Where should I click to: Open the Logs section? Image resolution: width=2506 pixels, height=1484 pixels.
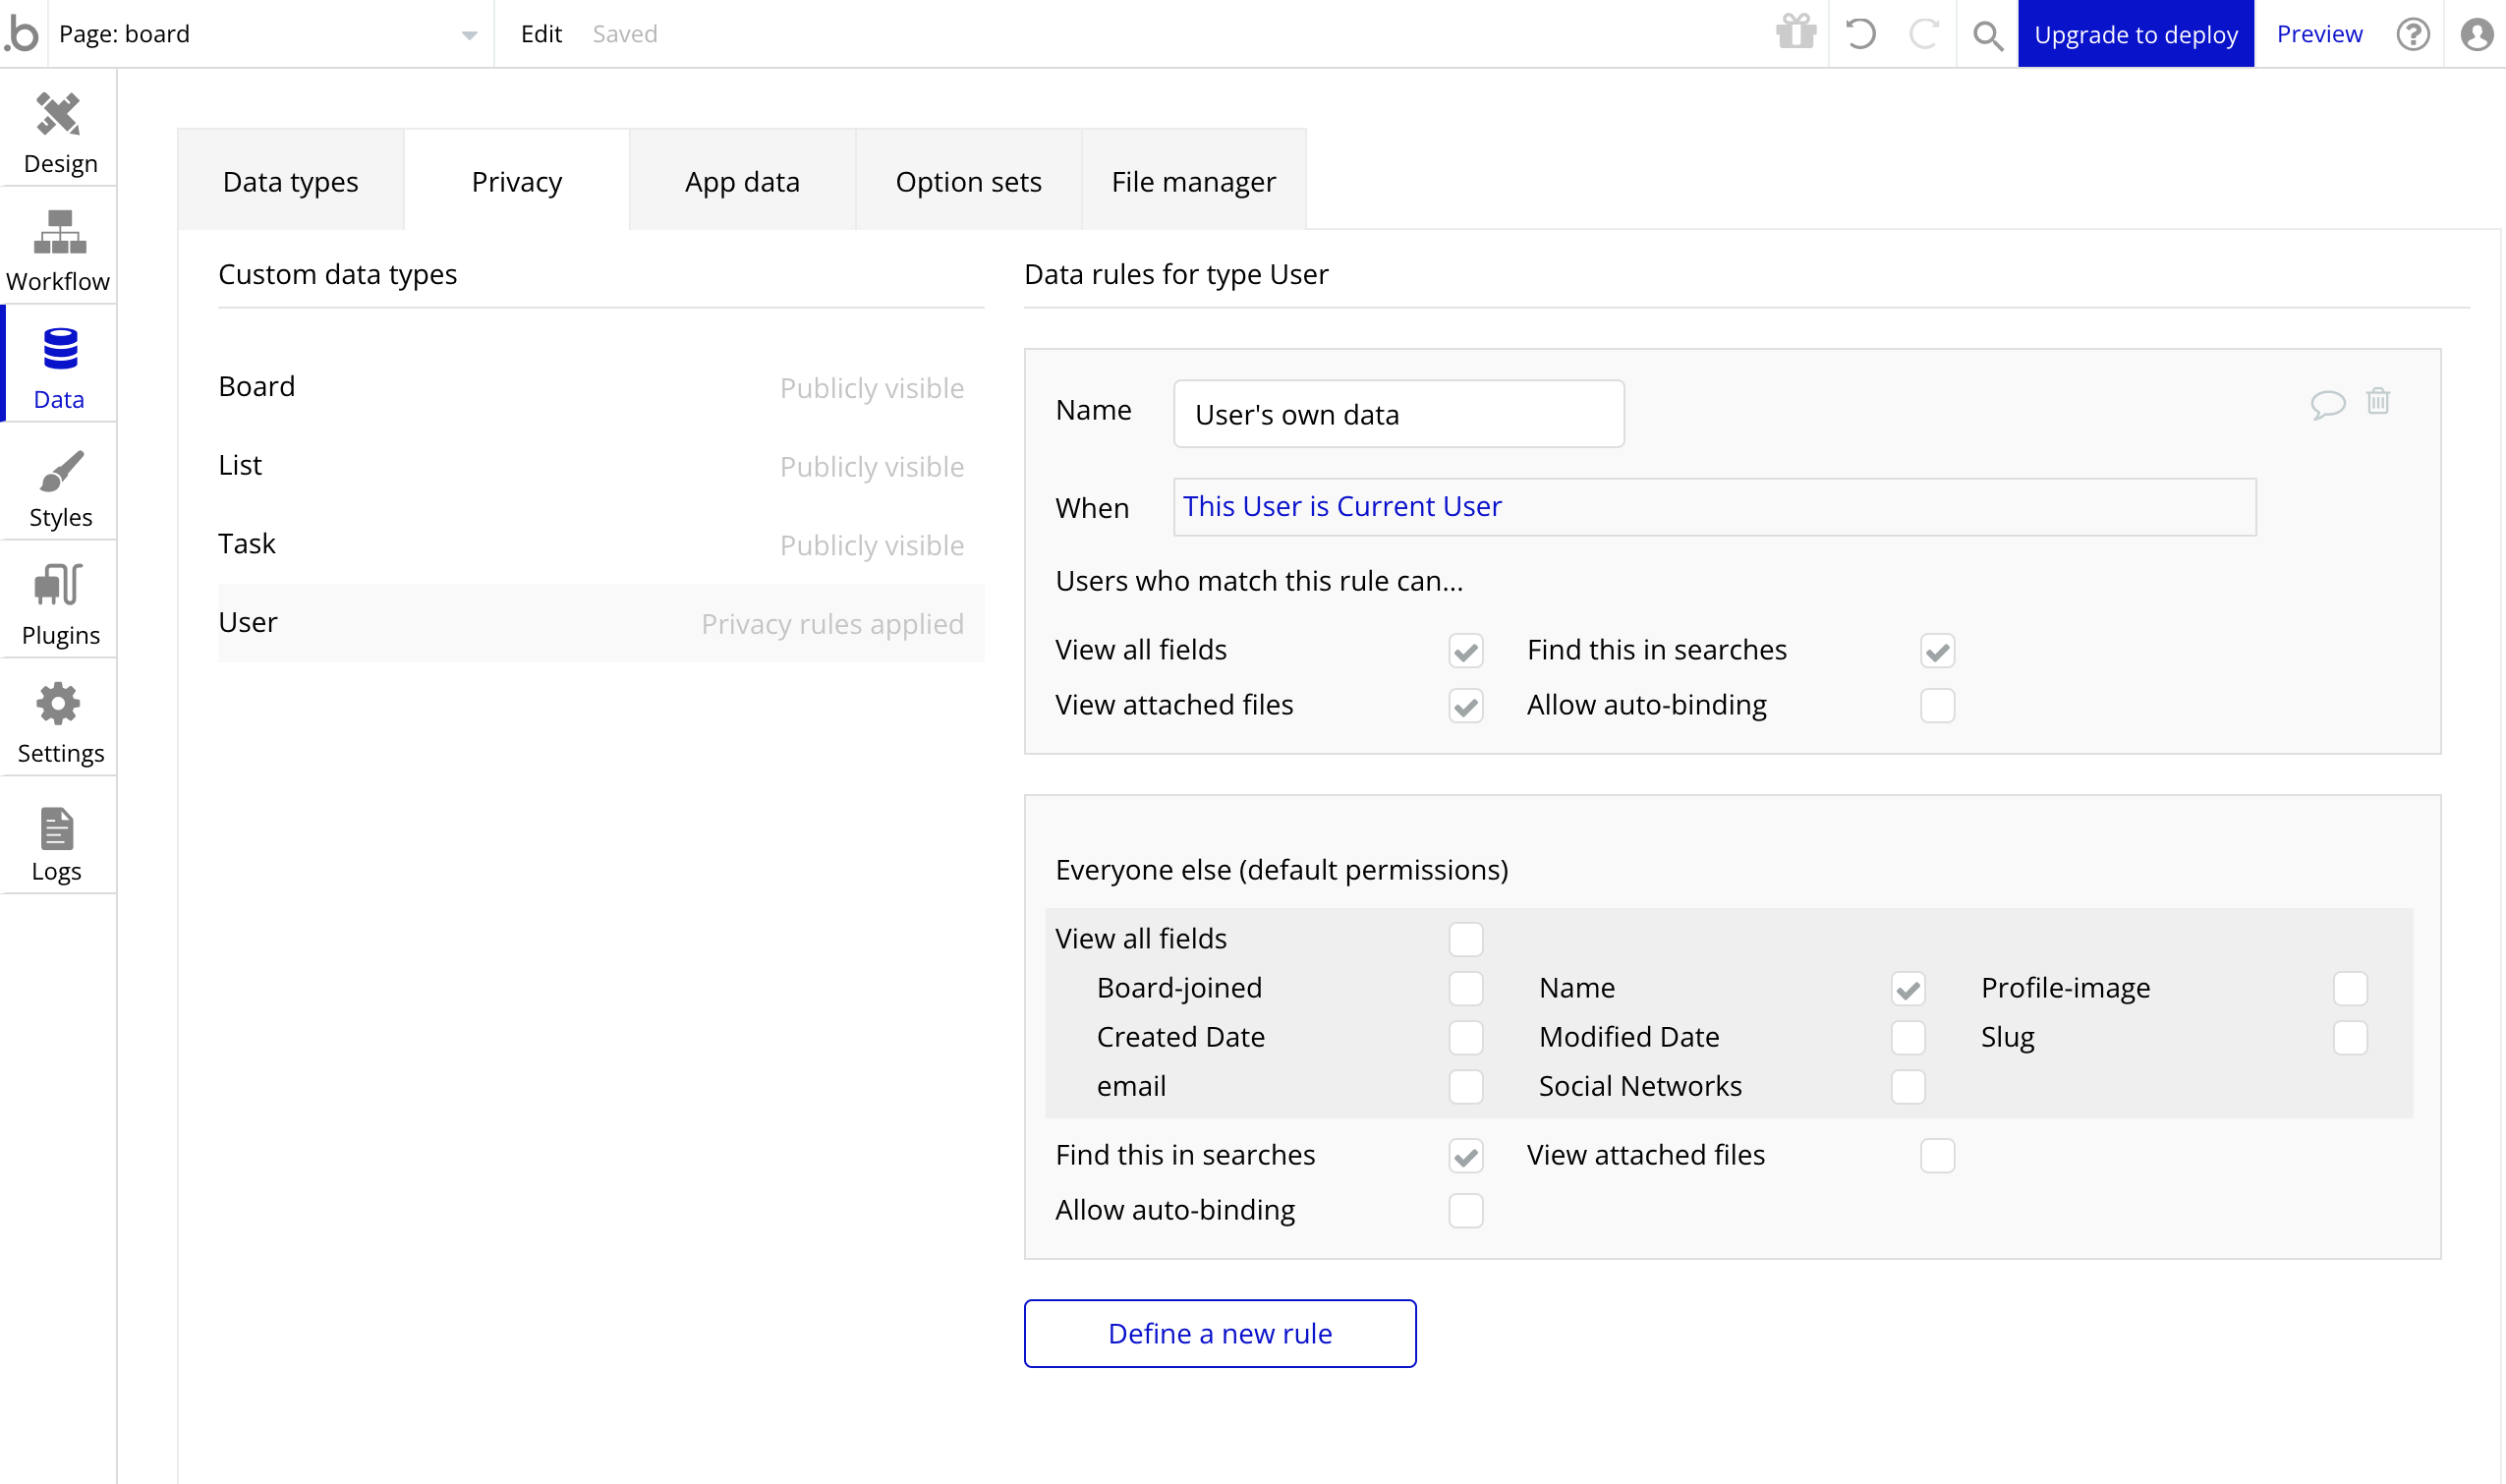click(x=57, y=843)
